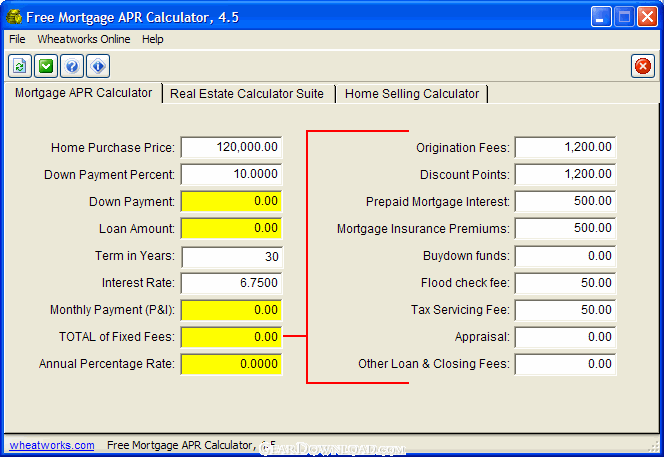The width and height of the screenshot is (664, 457).
Task: Select the Mortgage APR Calculator tab
Action: 83,93
